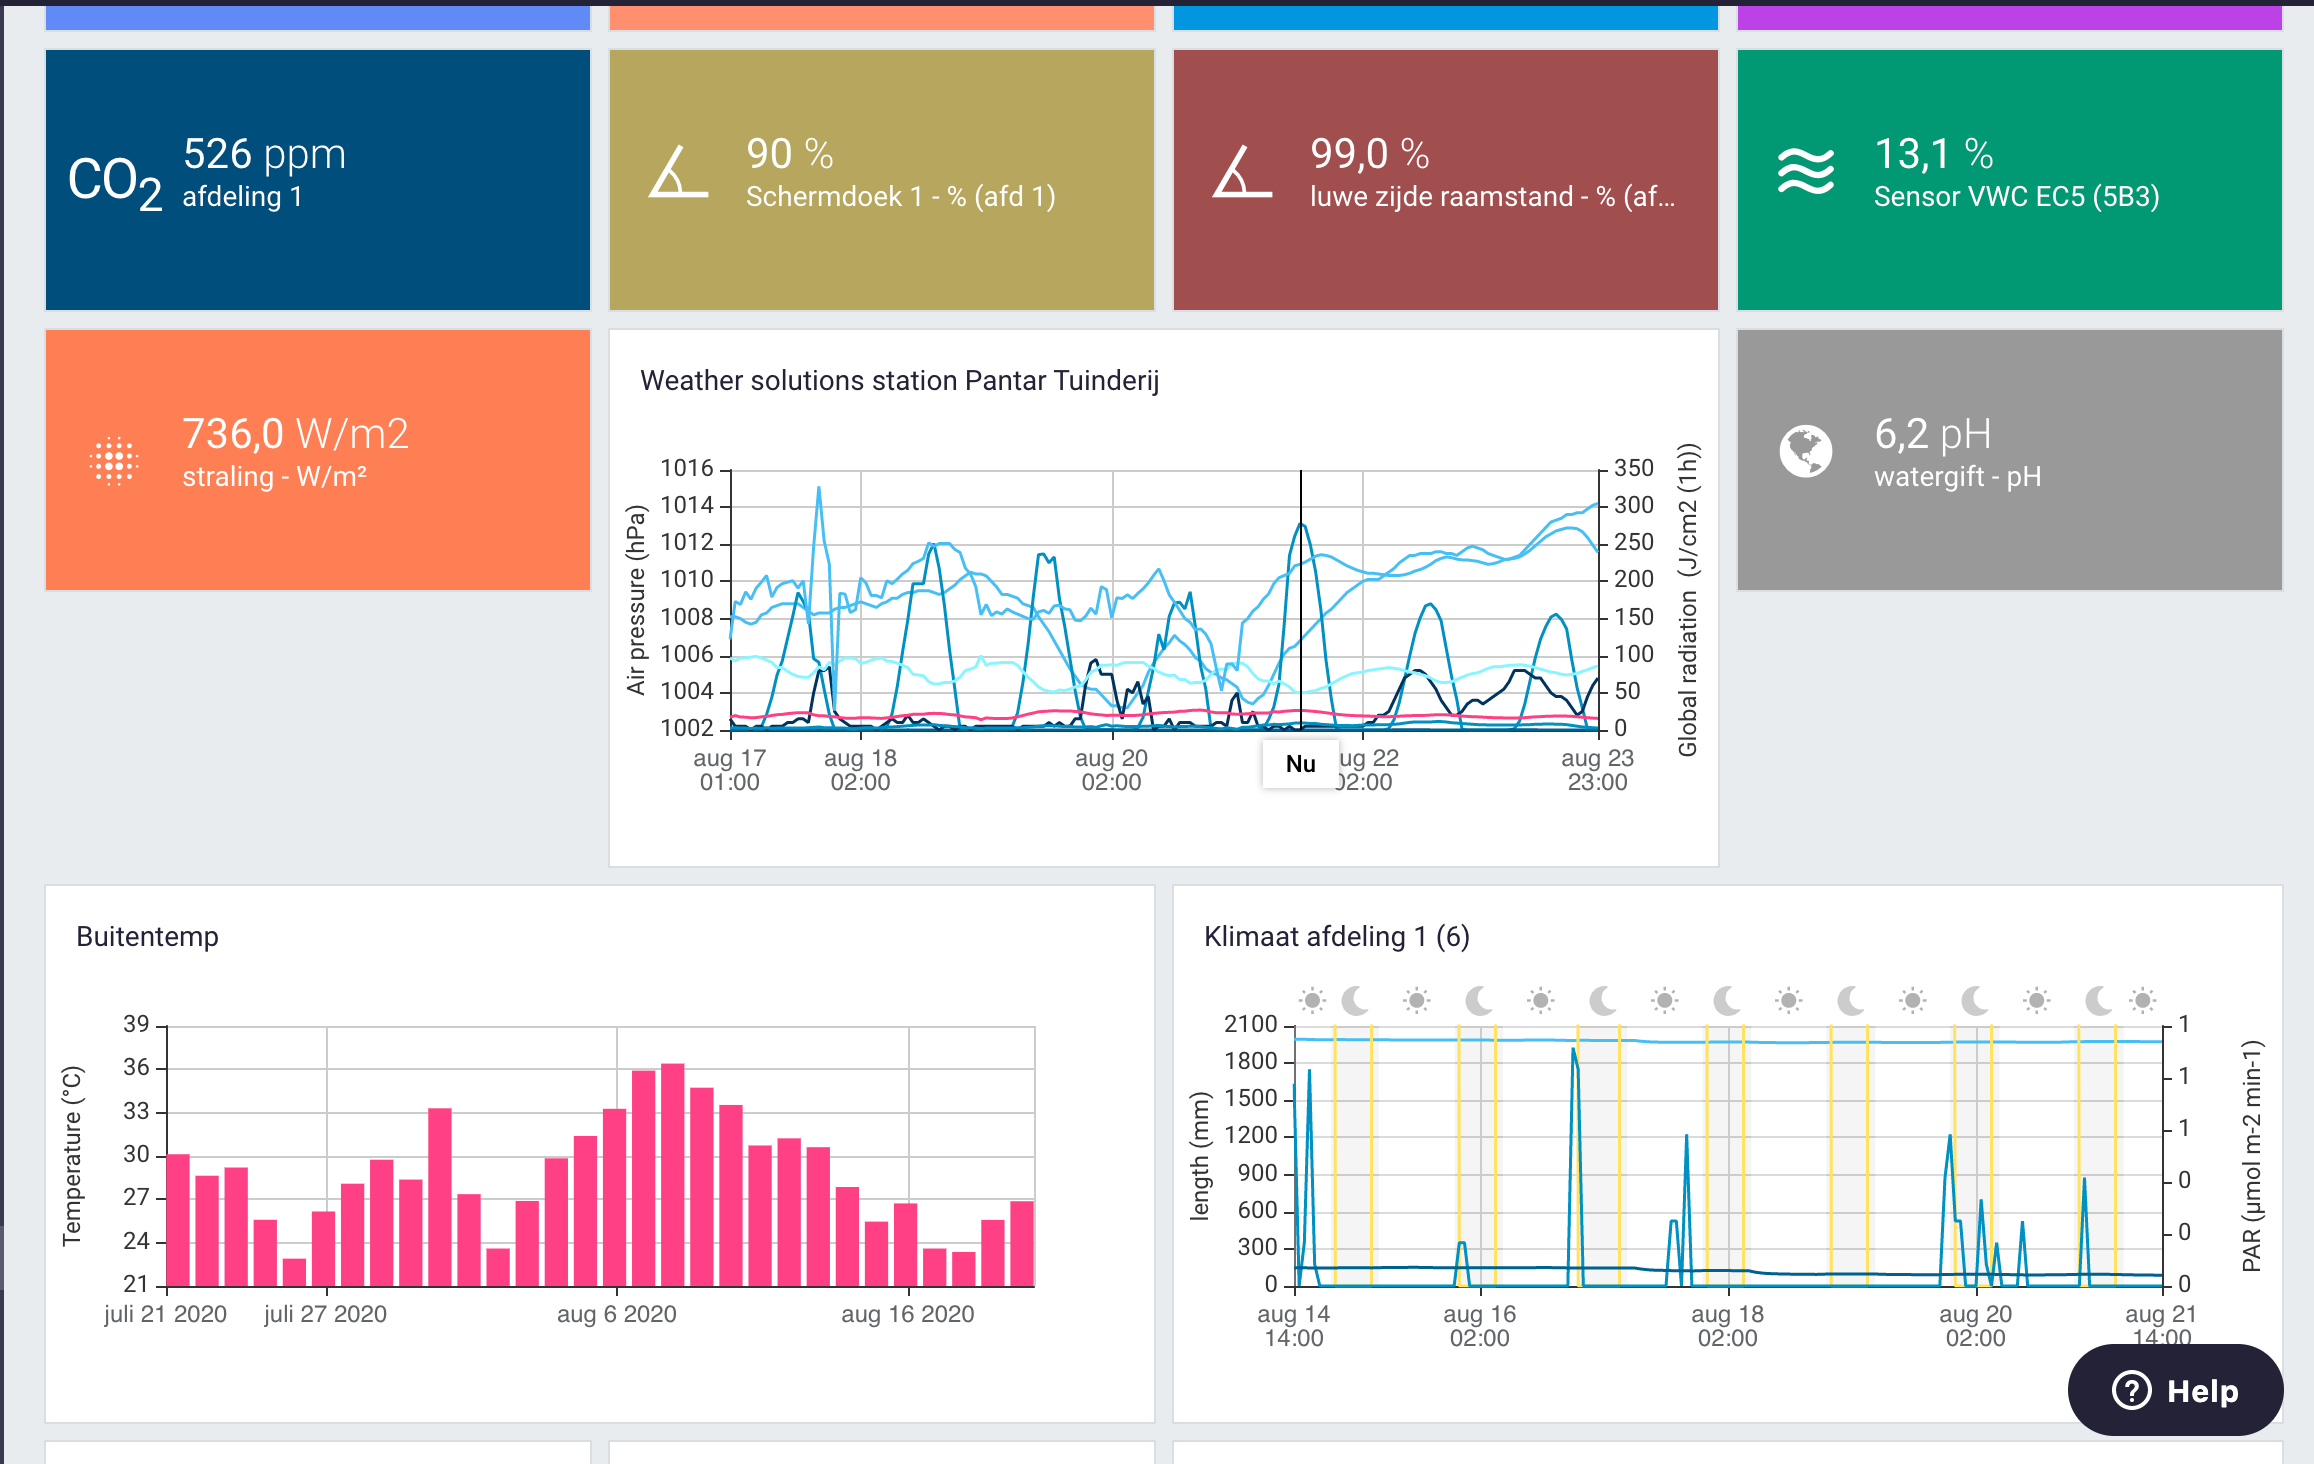Open the 99,0 % luwe zijde raamstand tile
Screen dimensions: 2314x1464
[1446, 180]
